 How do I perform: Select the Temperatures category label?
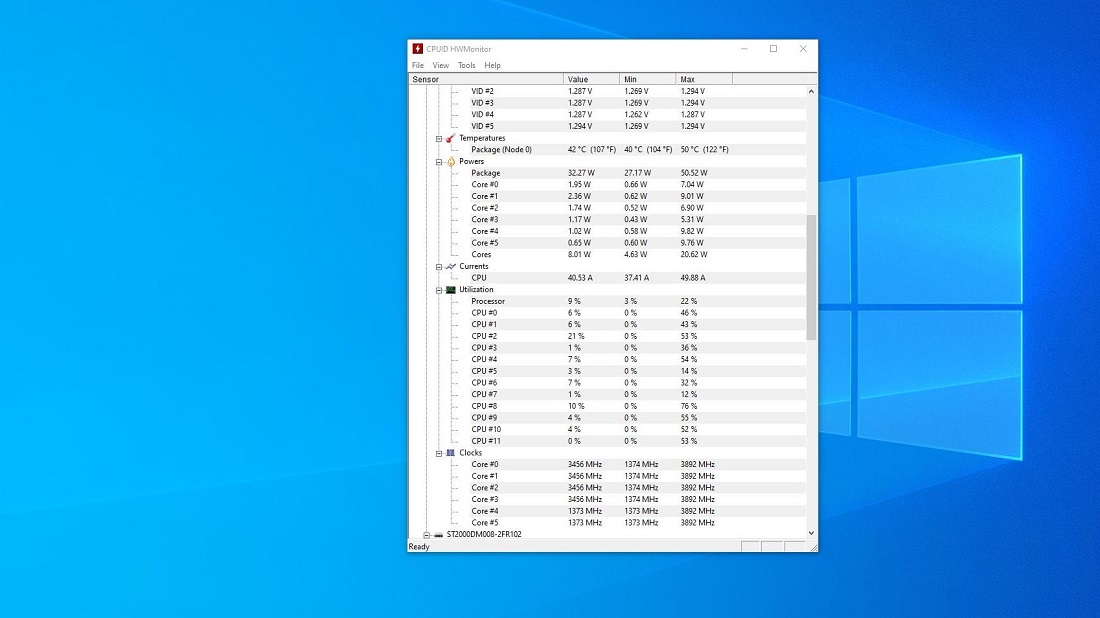482,138
